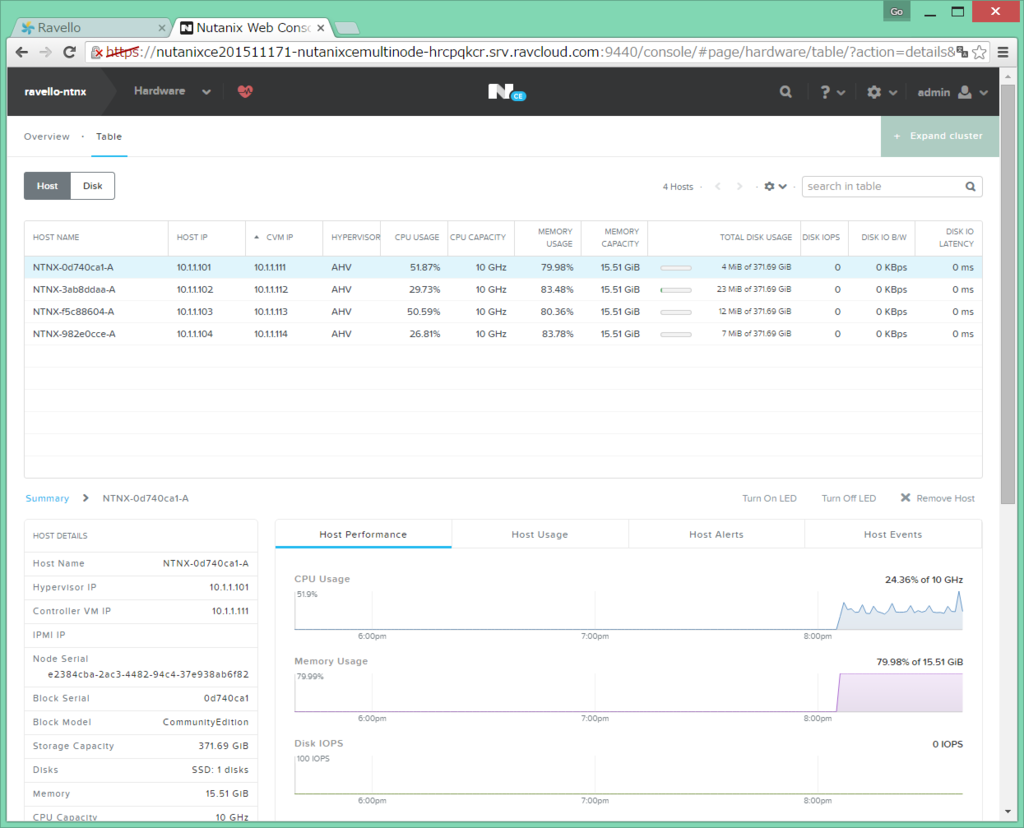Click the ravello-ntnx cluster name
1024x828 pixels.
point(55,92)
